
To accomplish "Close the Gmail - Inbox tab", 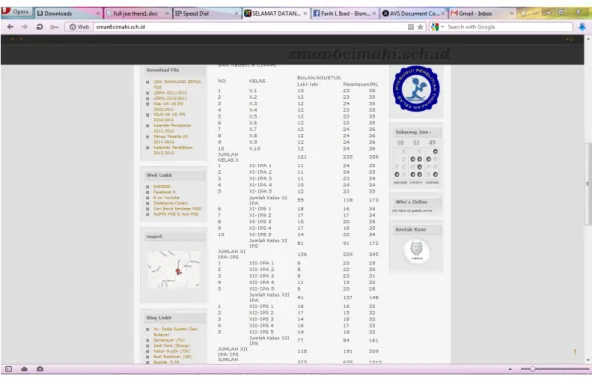I will tap(512, 14).
